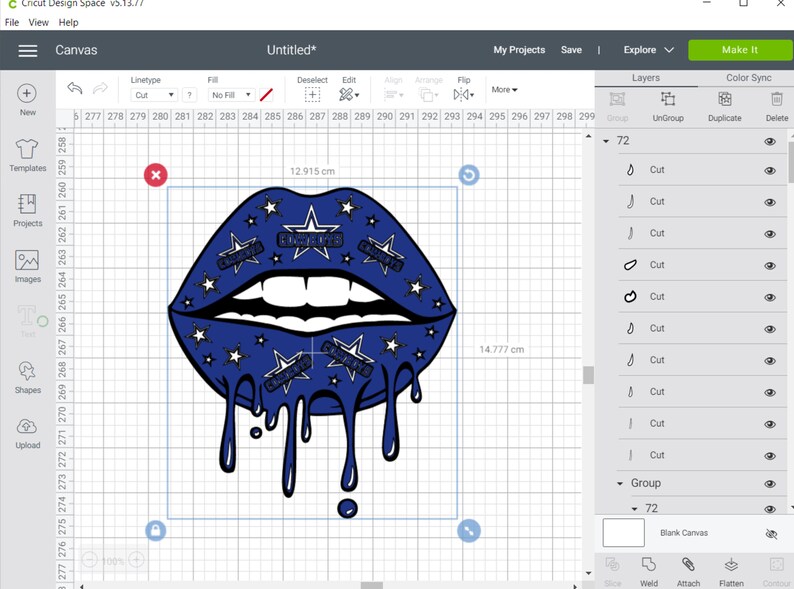This screenshot has width=794, height=589.
Task: Flatten the selected layers
Action: (x=731, y=572)
